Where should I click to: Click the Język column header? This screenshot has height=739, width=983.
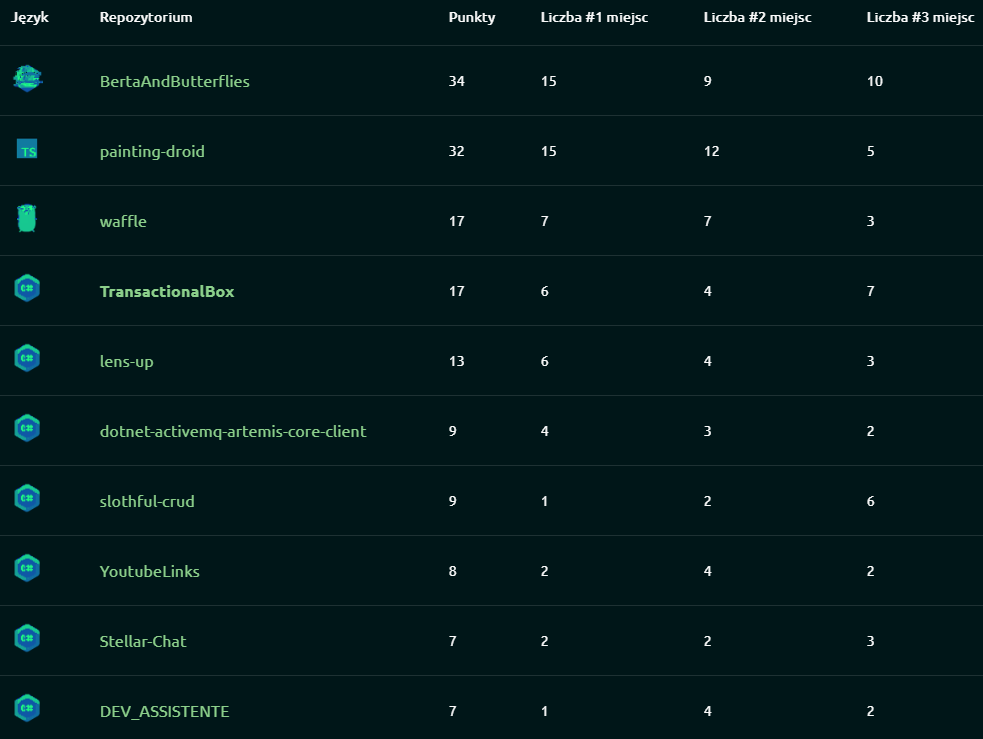pyautogui.click(x=29, y=18)
